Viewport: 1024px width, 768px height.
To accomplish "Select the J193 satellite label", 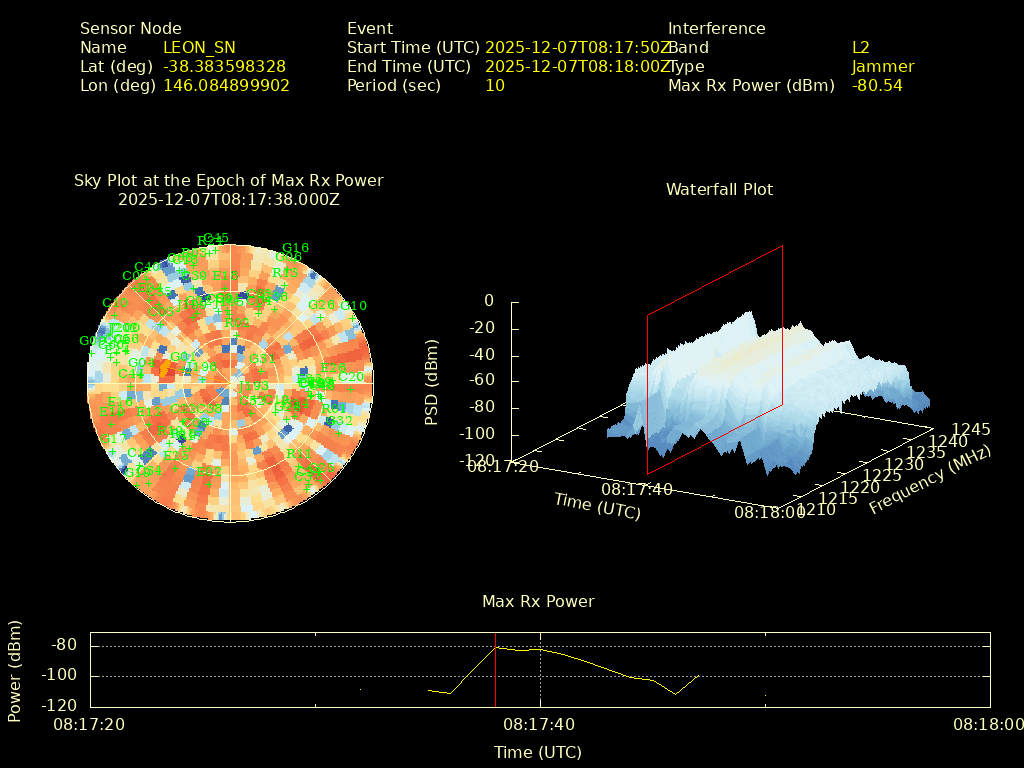I will point(256,386).
